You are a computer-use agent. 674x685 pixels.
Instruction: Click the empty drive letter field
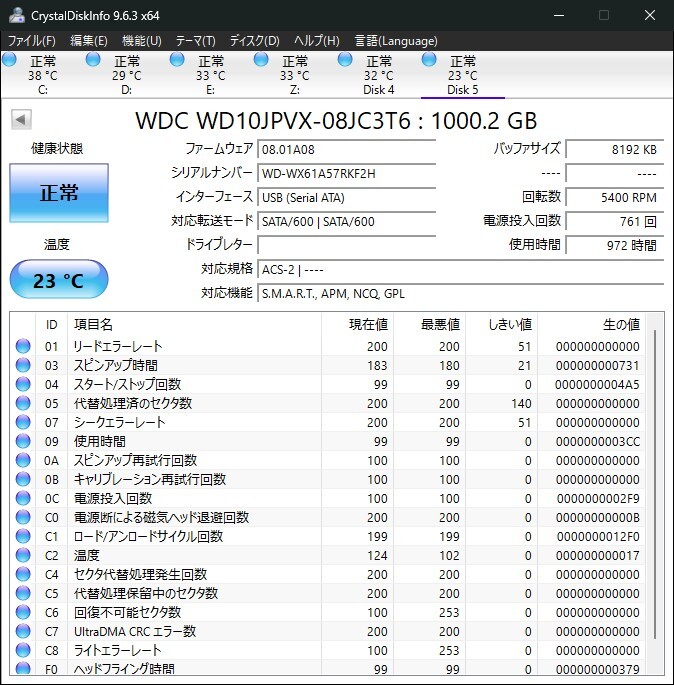(x=347, y=245)
